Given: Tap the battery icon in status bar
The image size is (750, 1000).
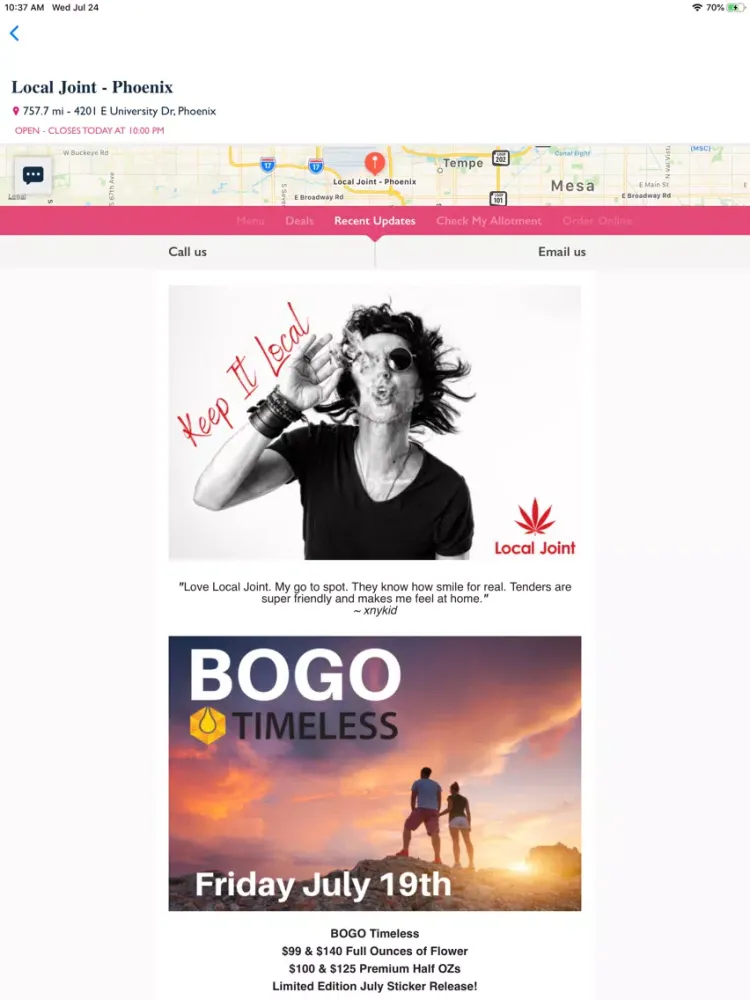Looking at the screenshot, I should point(736,8).
